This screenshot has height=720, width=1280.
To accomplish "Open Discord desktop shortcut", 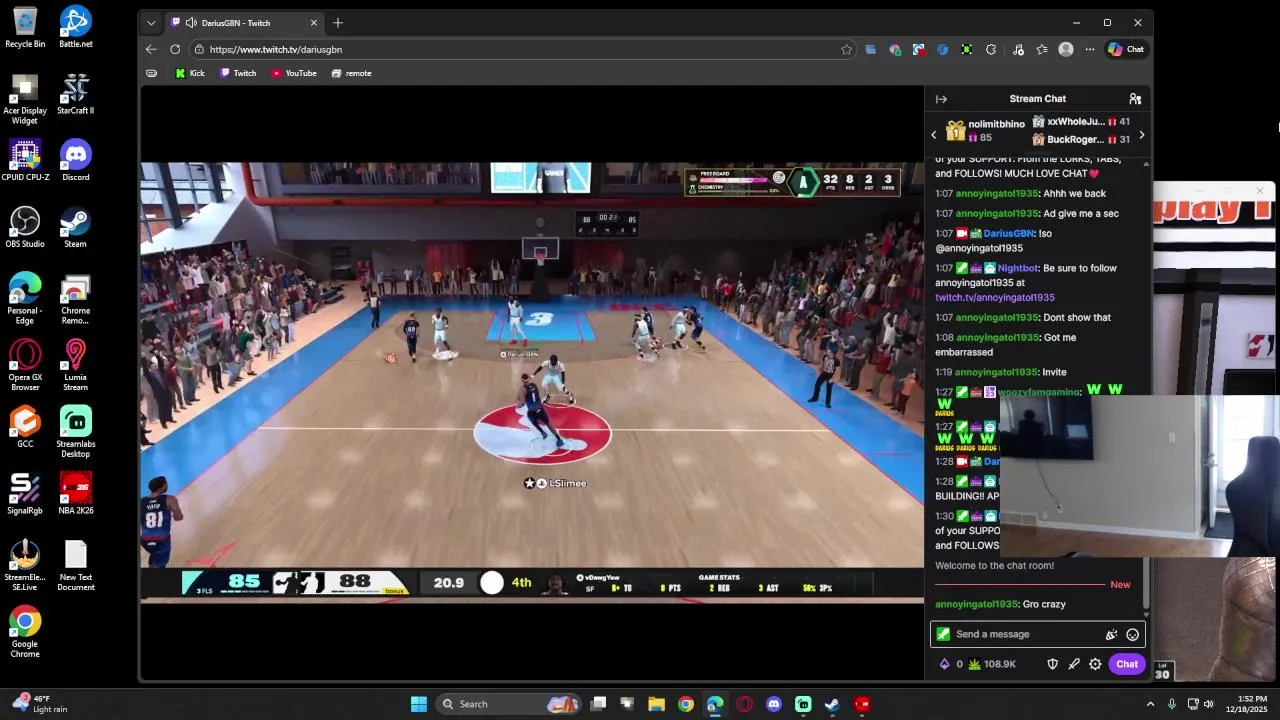I will coord(76,160).
